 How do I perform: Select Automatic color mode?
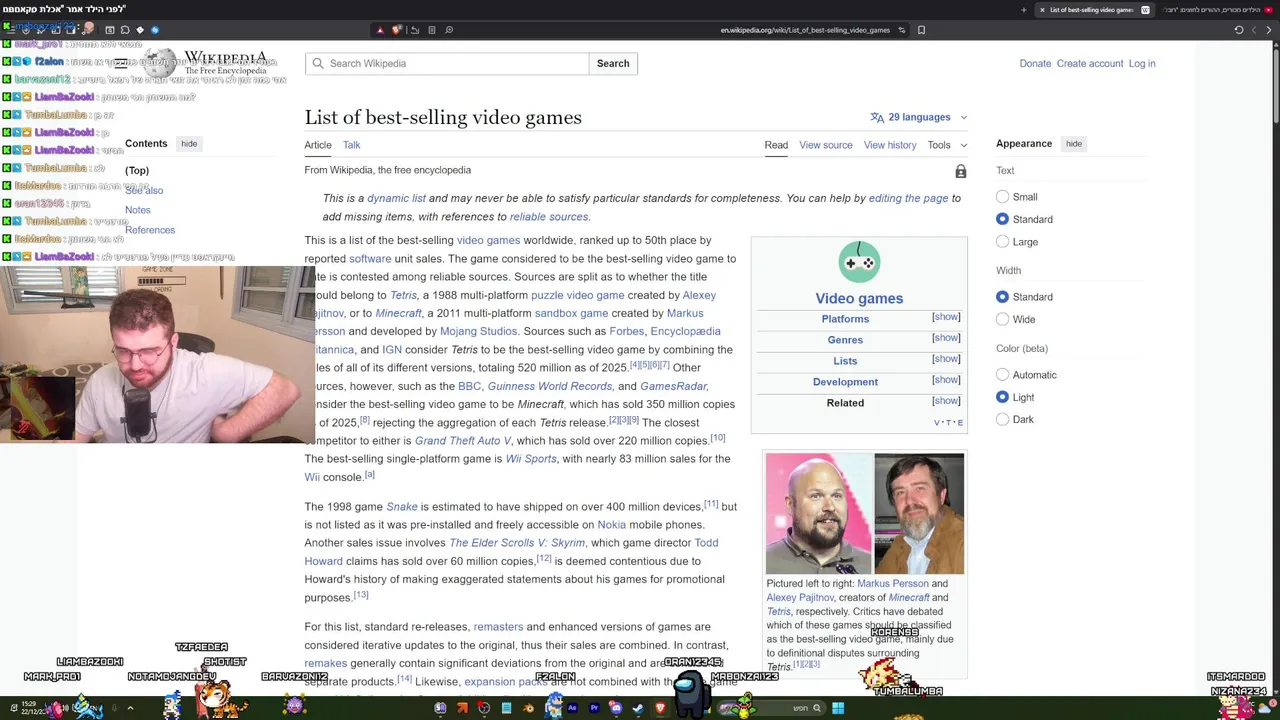1002,375
